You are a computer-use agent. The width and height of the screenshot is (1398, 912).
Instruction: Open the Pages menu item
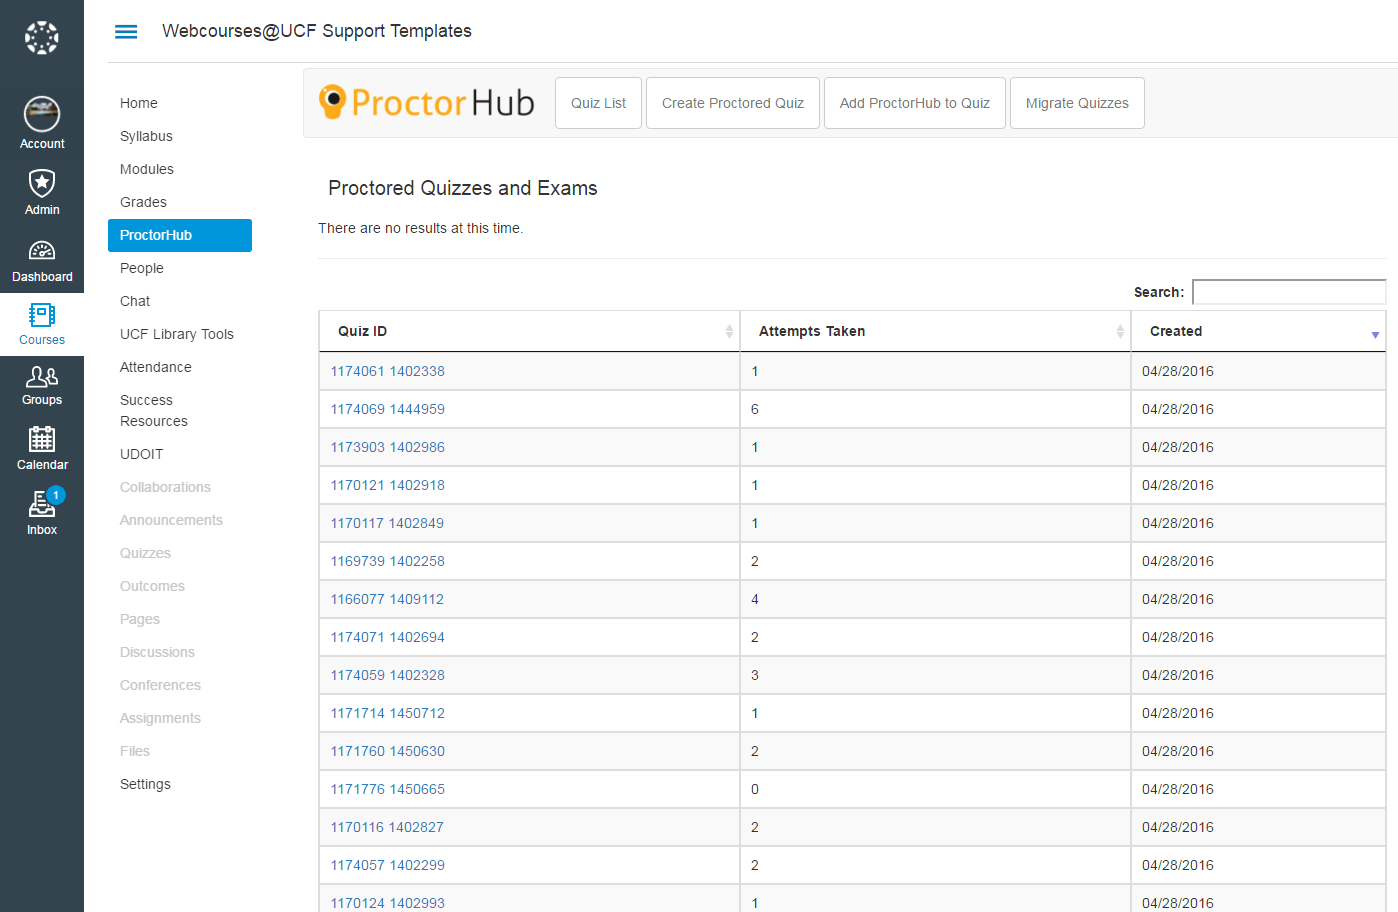pos(140,619)
